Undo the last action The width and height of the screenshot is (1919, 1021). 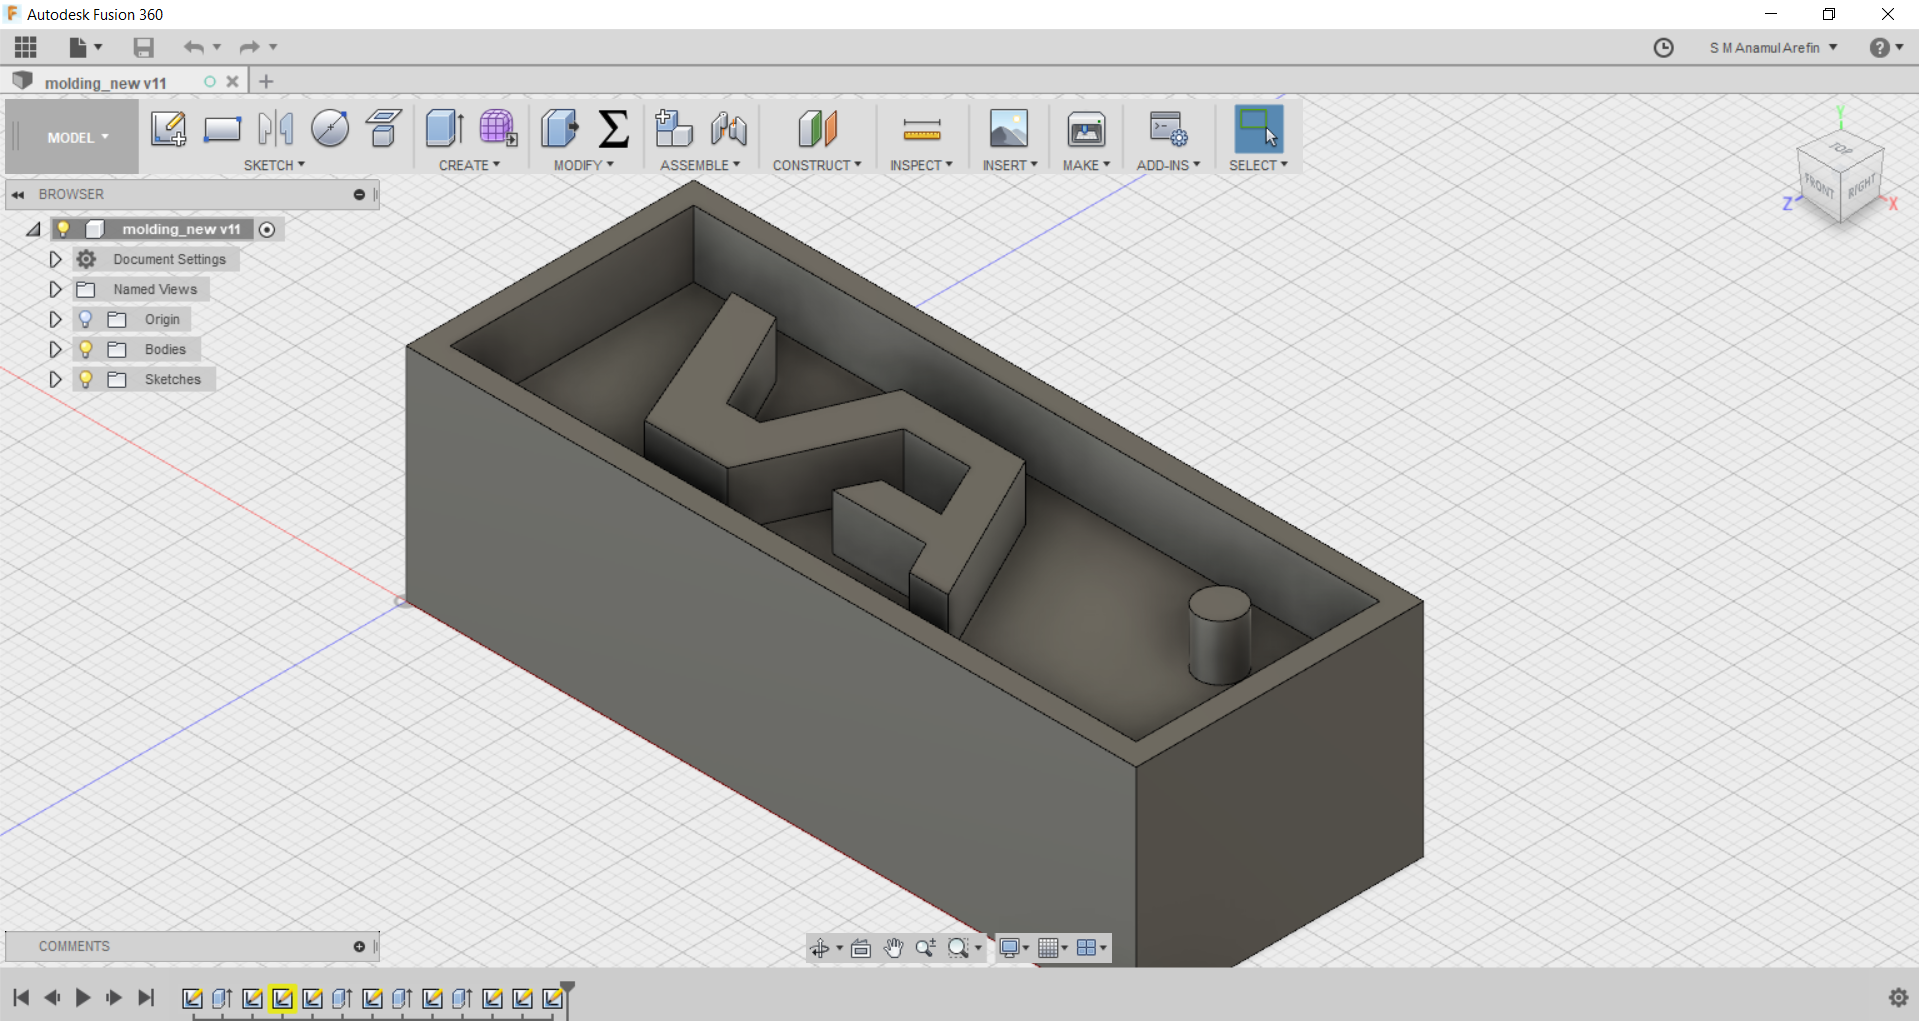(194, 47)
